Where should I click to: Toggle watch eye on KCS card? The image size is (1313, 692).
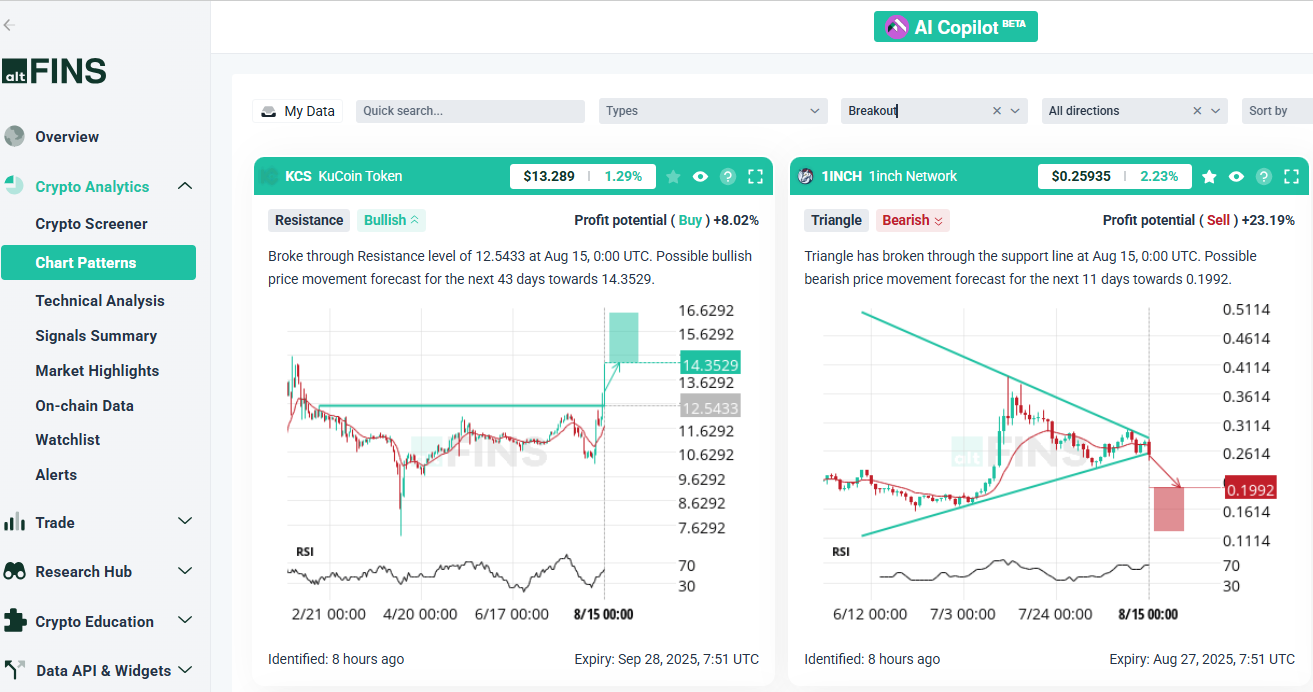coord(700,177)
